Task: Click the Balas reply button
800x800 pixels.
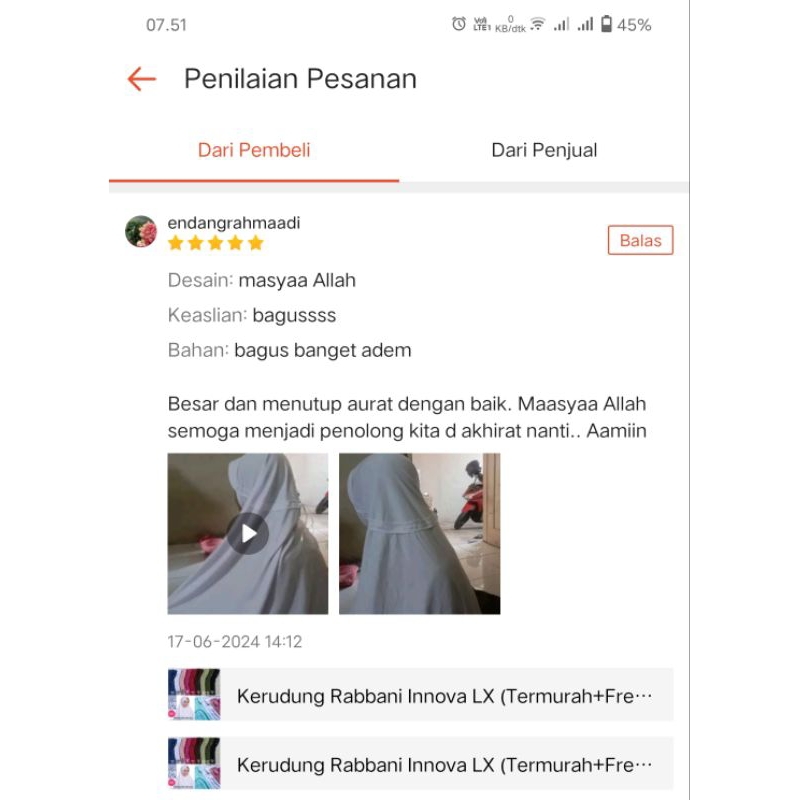Action: pos(640,240)
